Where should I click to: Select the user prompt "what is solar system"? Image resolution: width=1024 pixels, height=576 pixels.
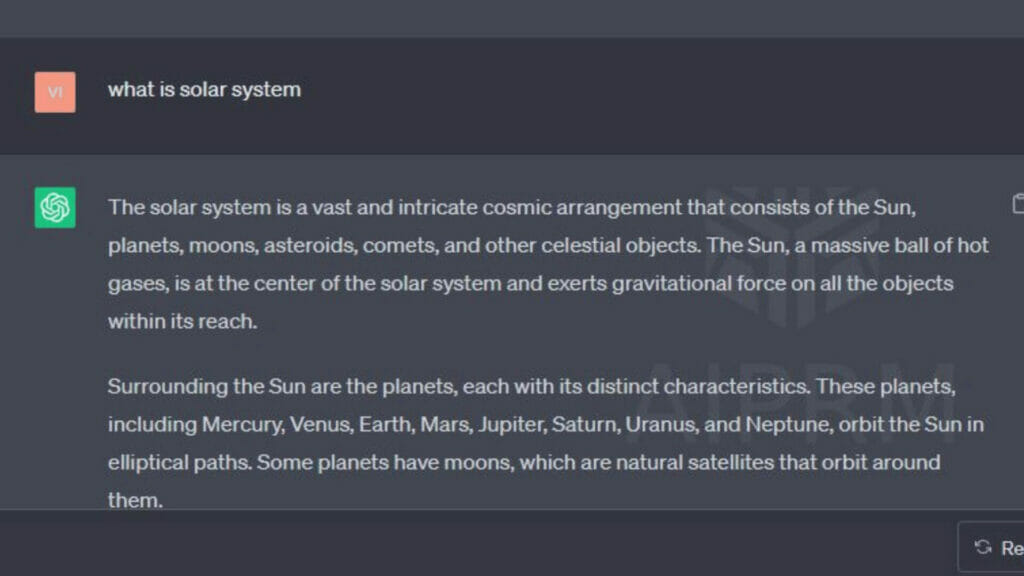click(x=204, y=89)
